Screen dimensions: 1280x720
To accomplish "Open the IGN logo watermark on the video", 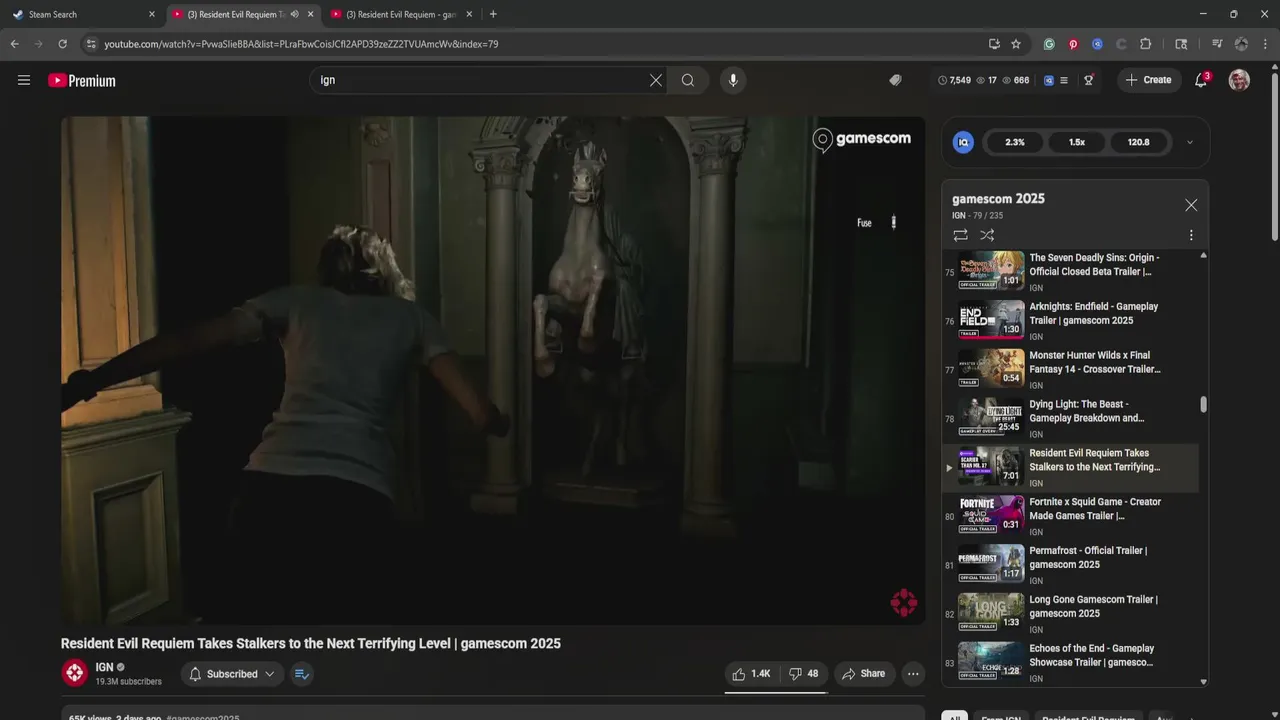I will [904, 602].
